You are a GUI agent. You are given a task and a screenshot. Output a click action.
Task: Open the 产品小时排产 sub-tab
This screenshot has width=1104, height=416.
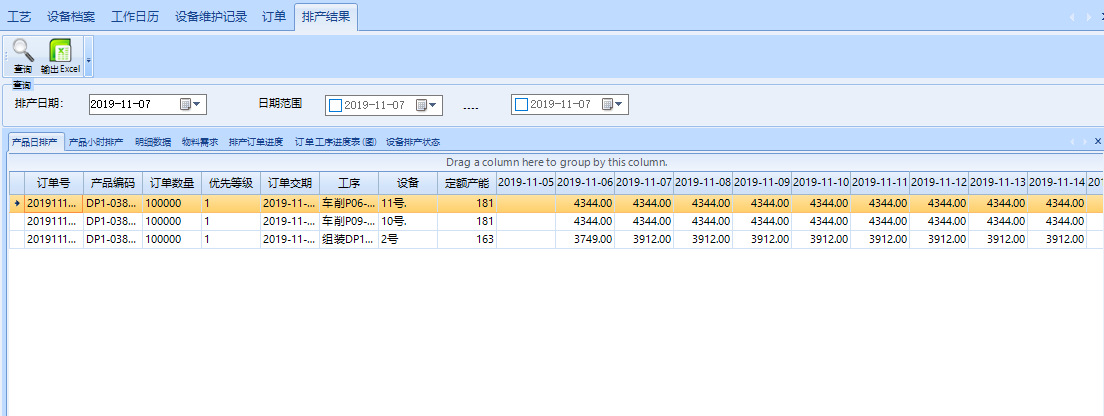(98, 142)
